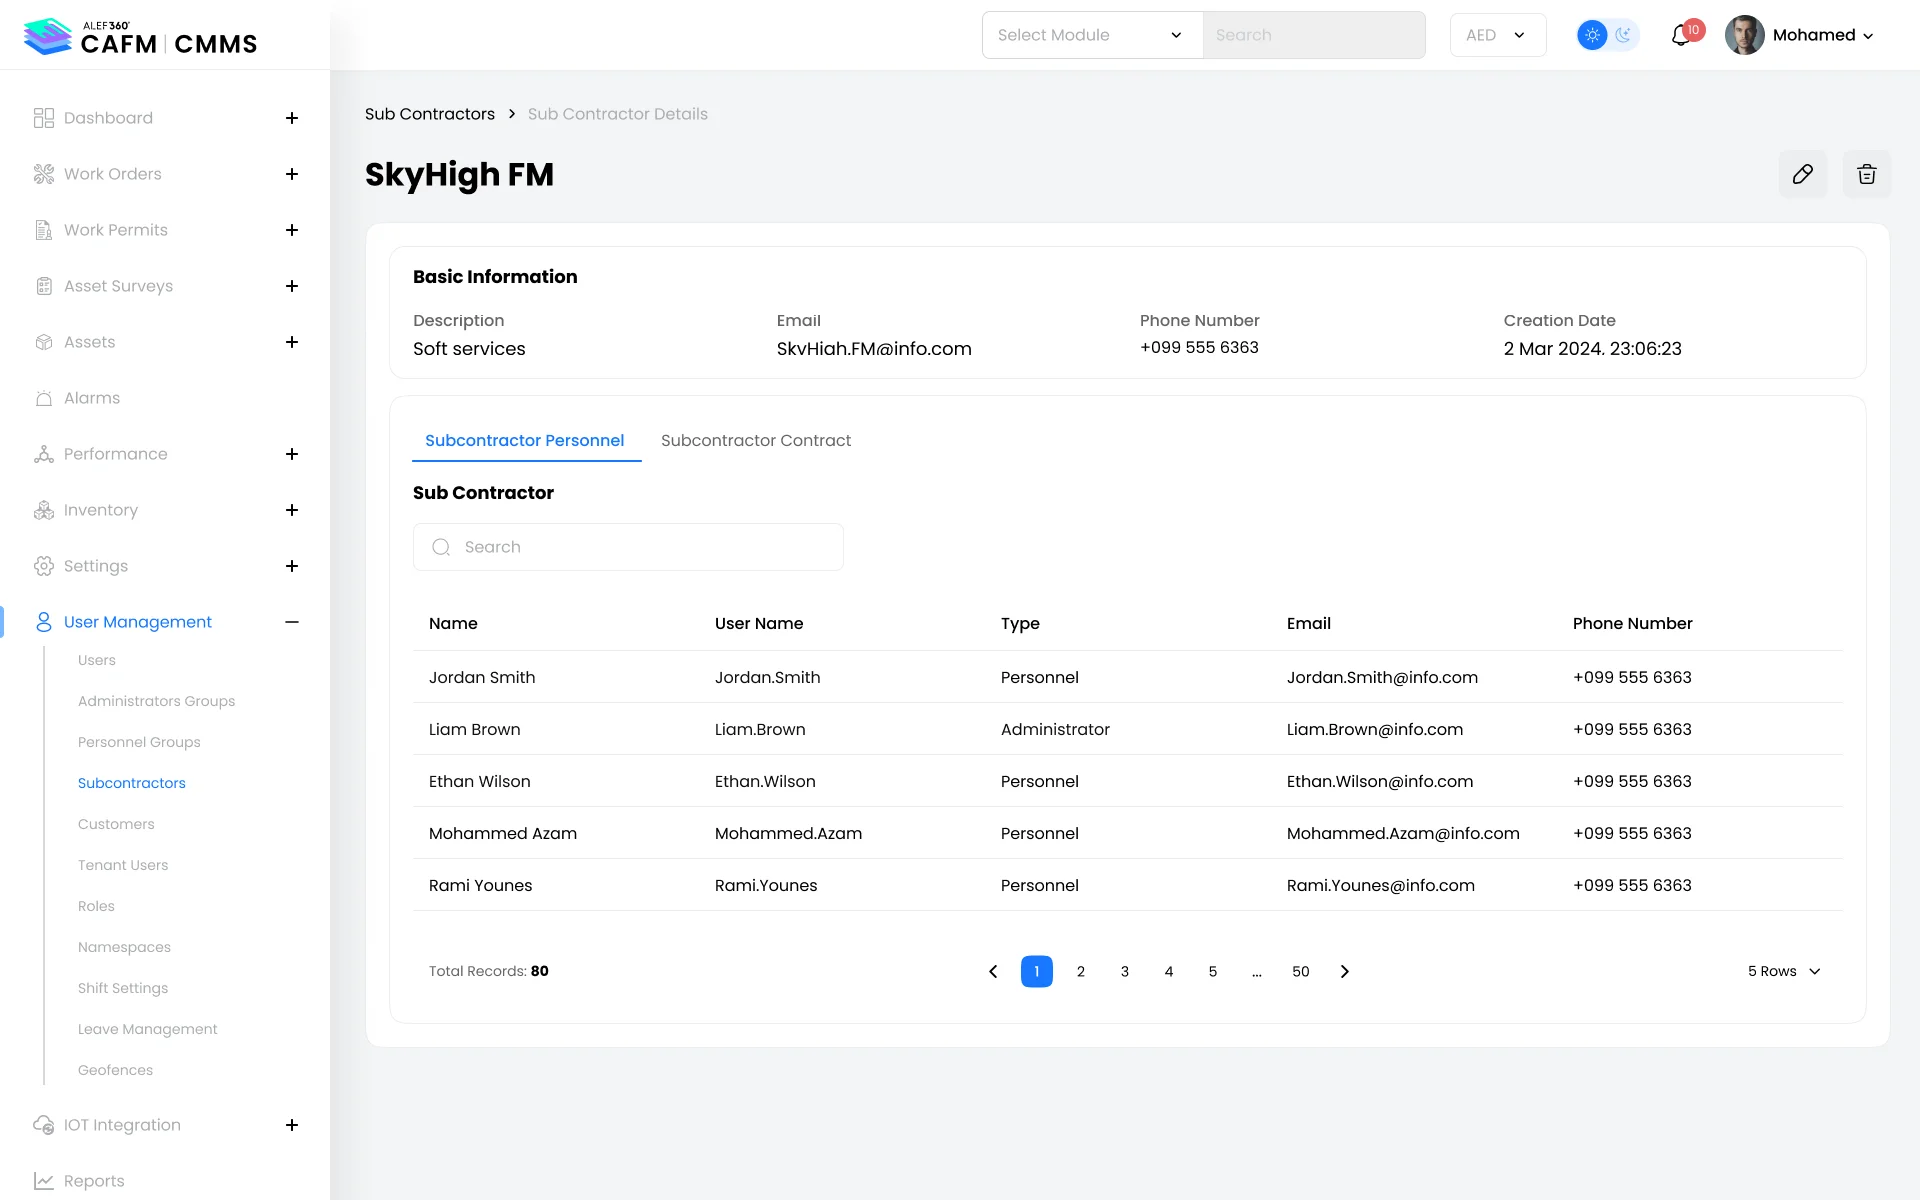
Task: Go to the previous page arrow
Action: (993, 972)
